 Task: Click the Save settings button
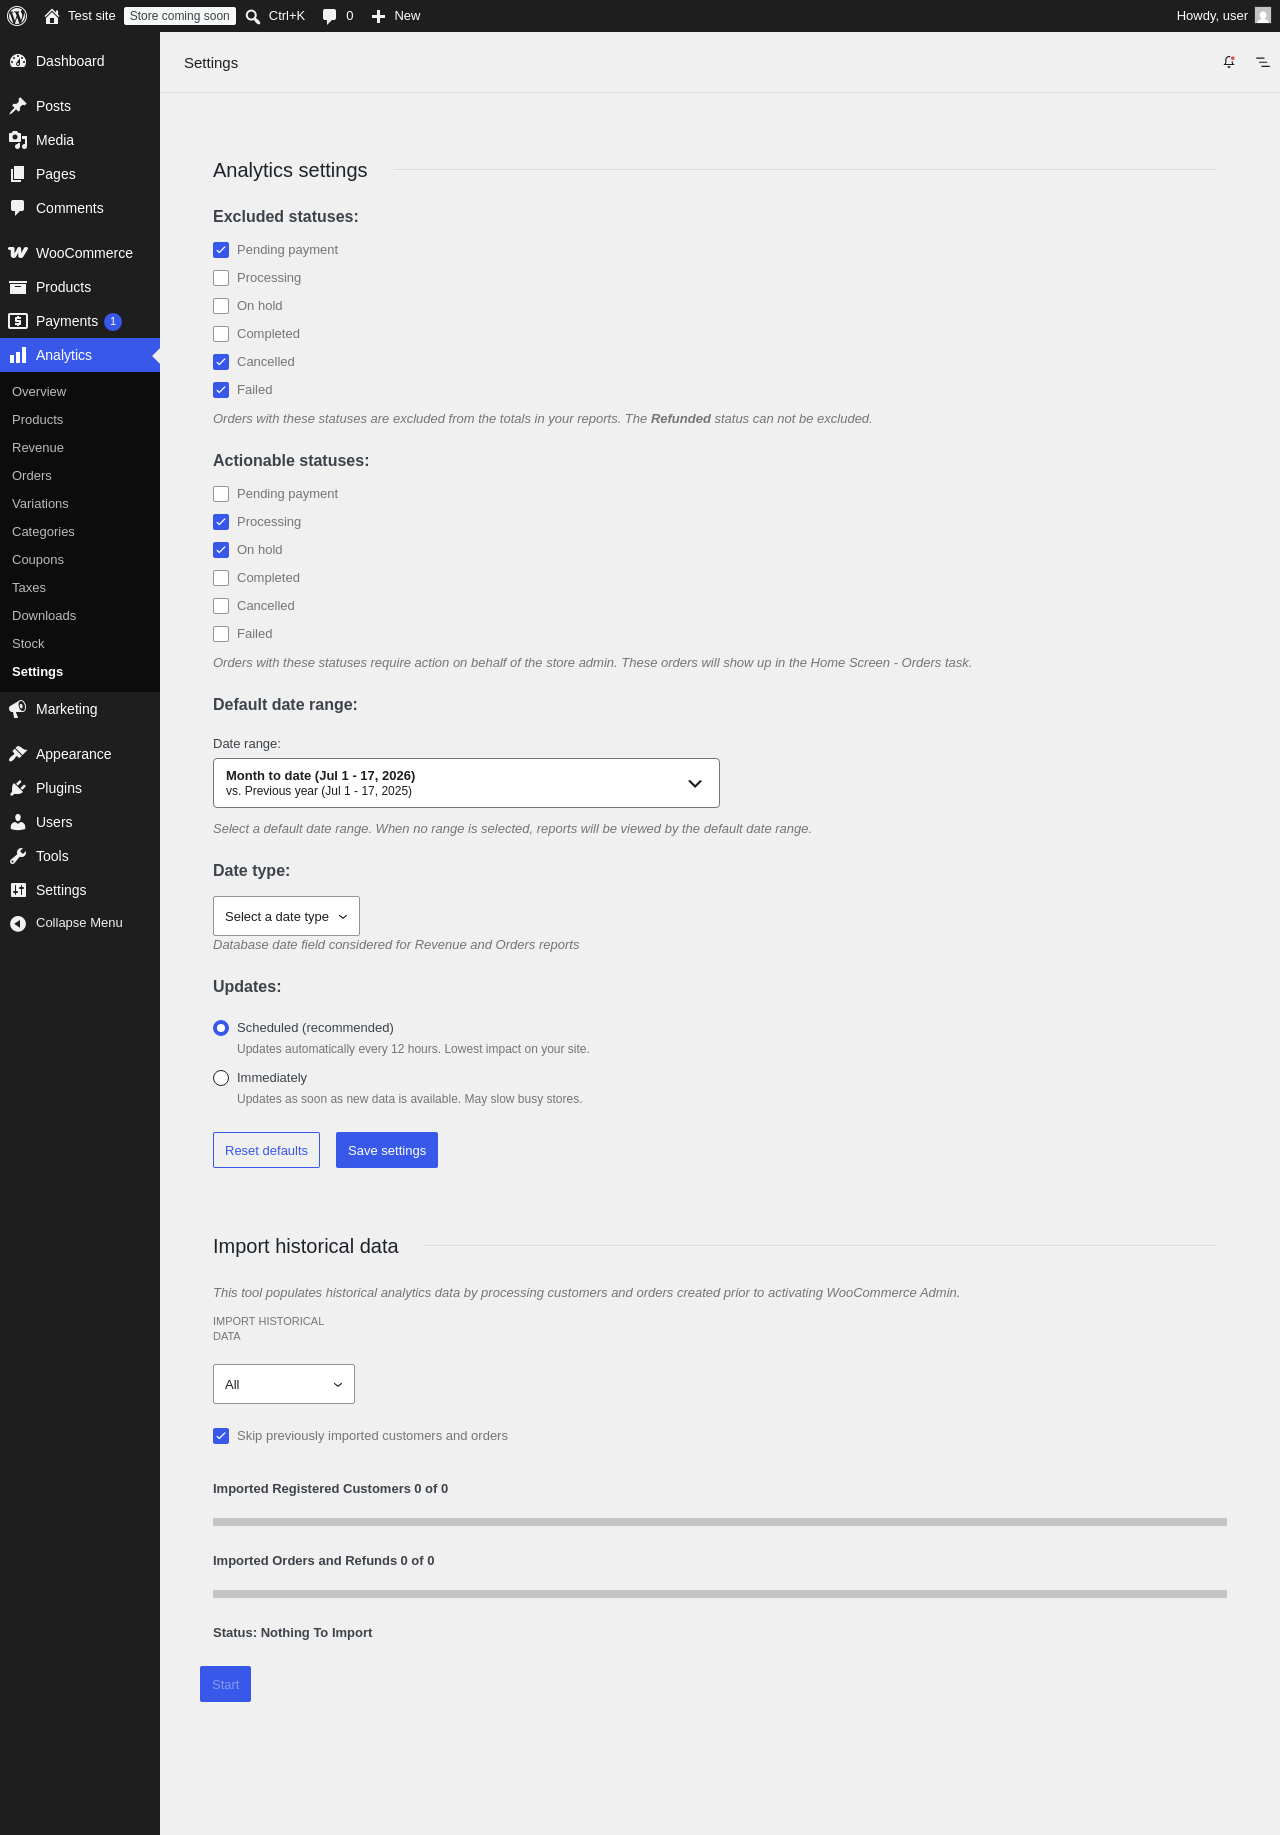click(387, 1150)
